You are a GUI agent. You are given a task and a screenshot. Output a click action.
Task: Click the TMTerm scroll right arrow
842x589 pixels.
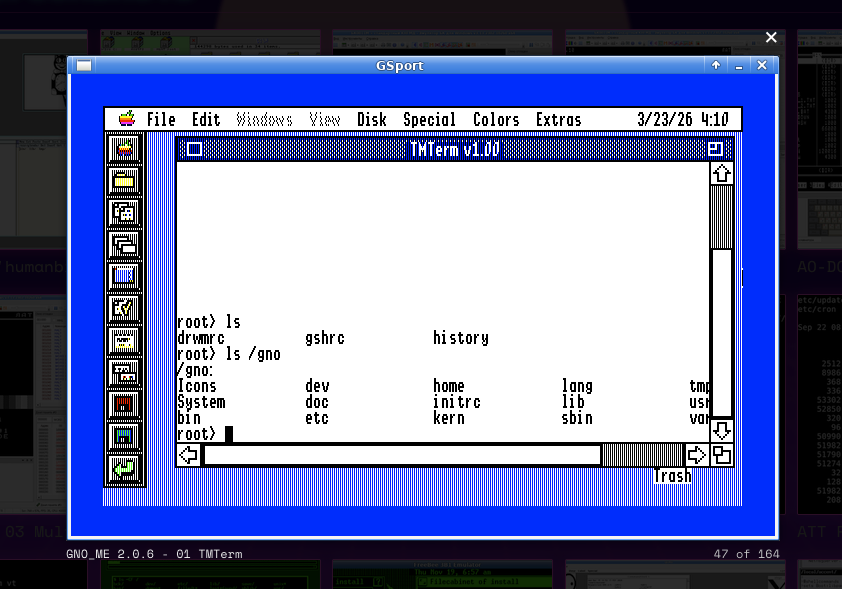(696, 455)
